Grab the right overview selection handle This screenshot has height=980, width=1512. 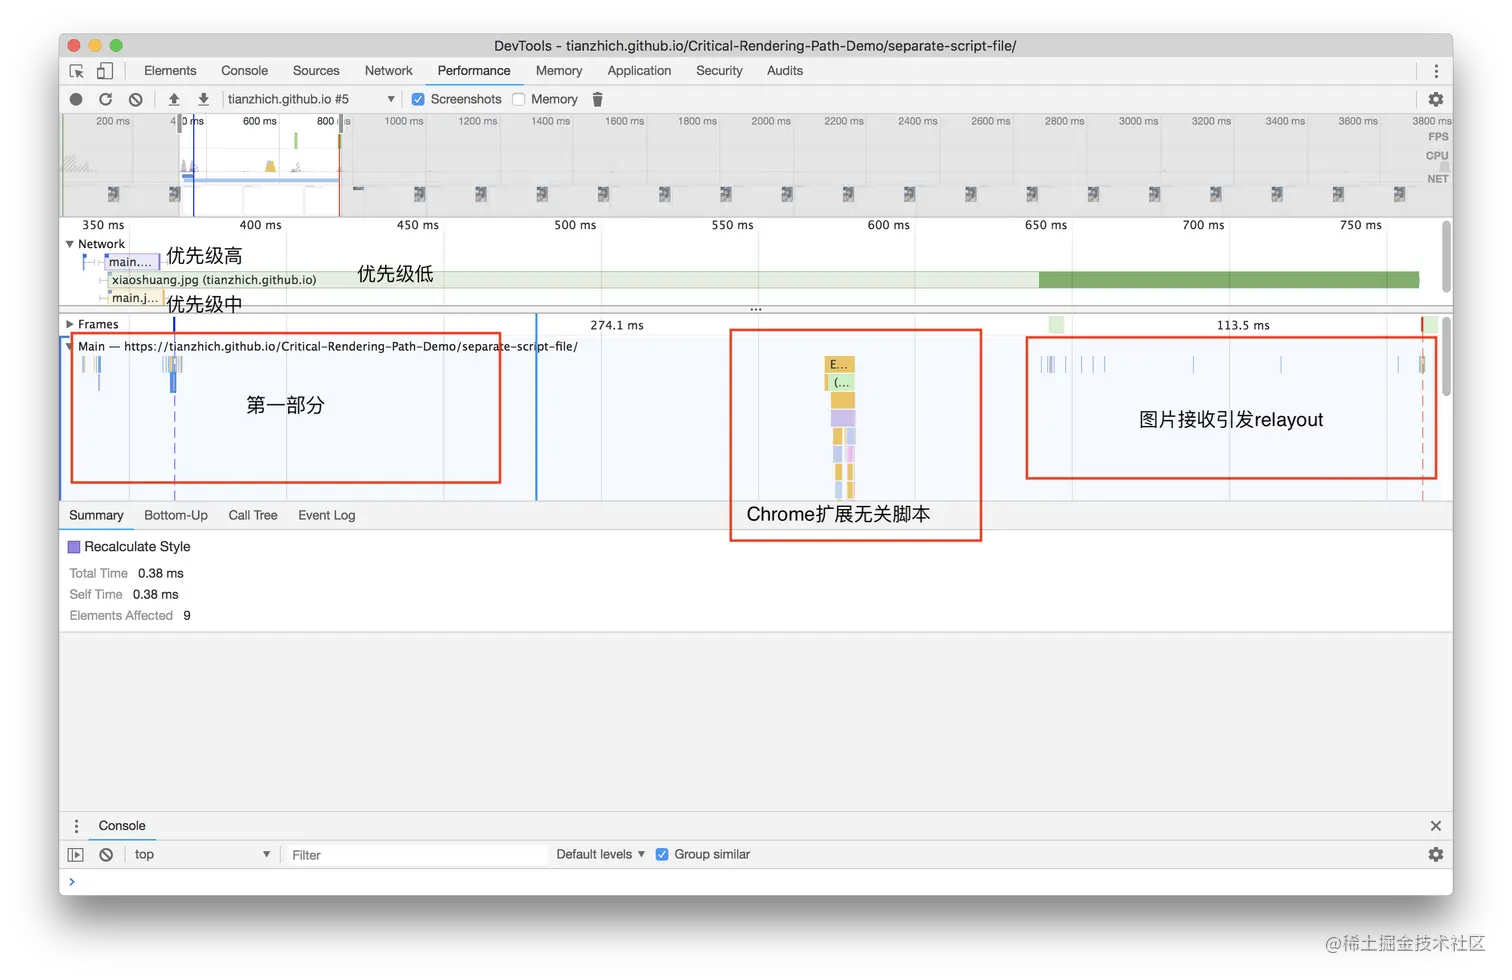(341, 122)
